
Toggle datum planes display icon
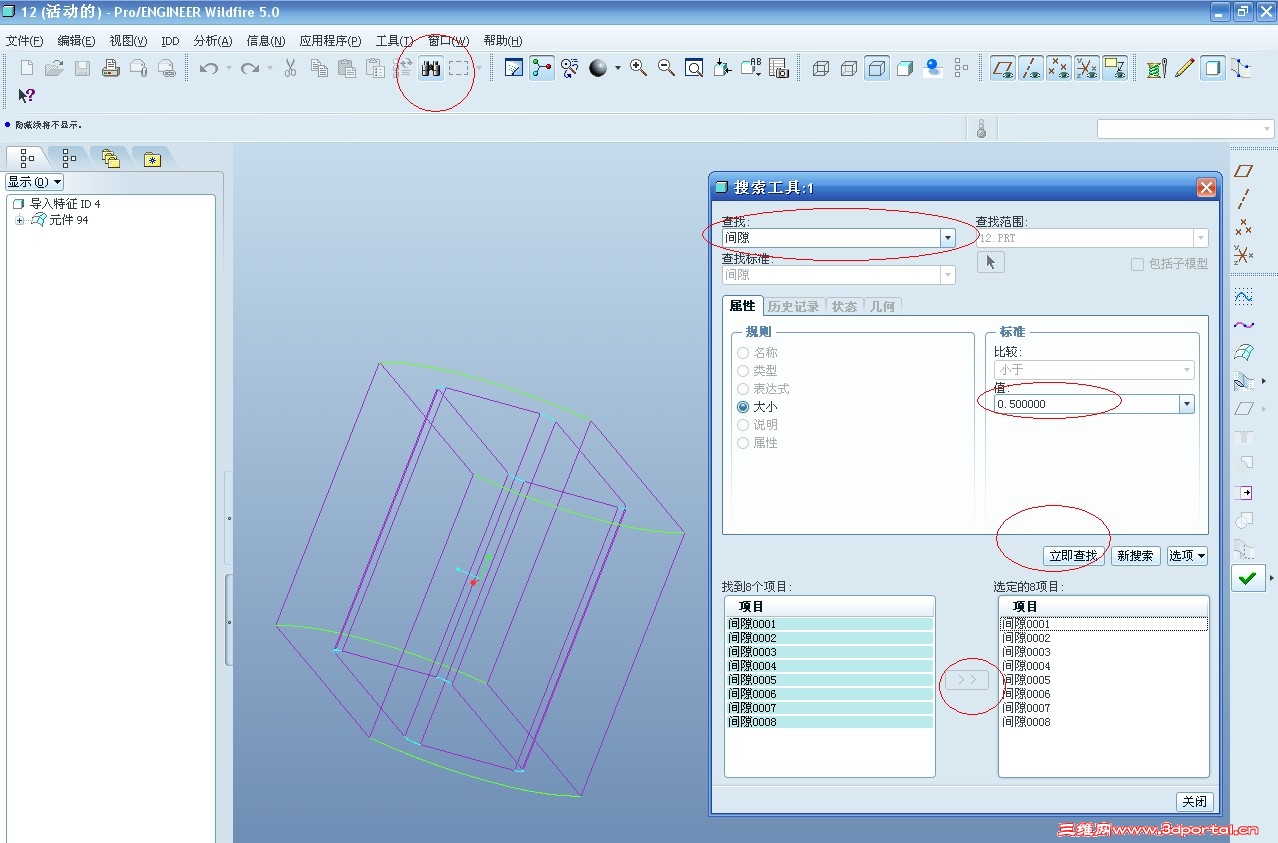coord(1003,68)
